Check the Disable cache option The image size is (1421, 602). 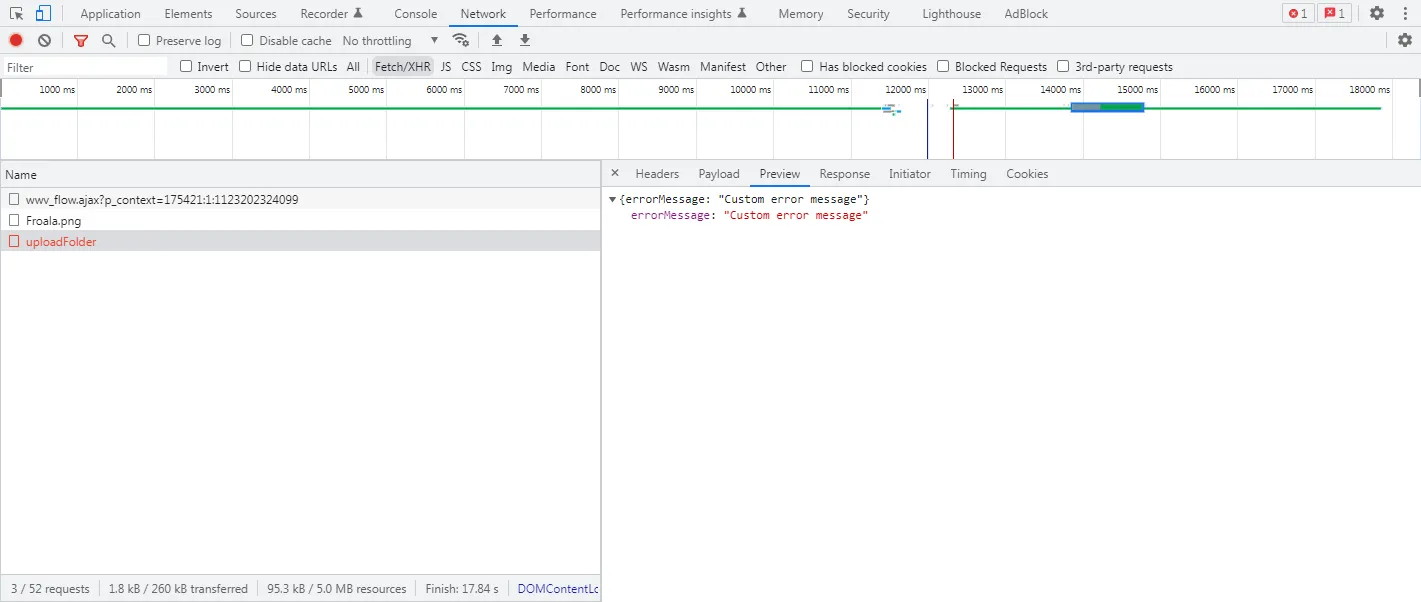247,40
